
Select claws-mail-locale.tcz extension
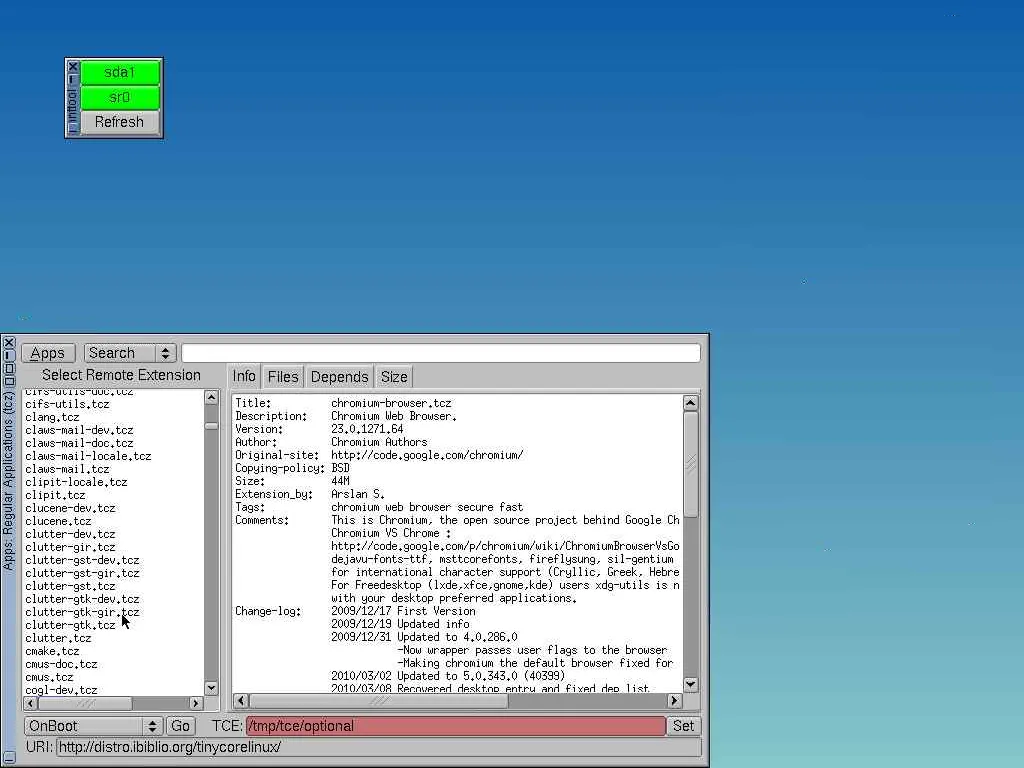coord(88,456)
